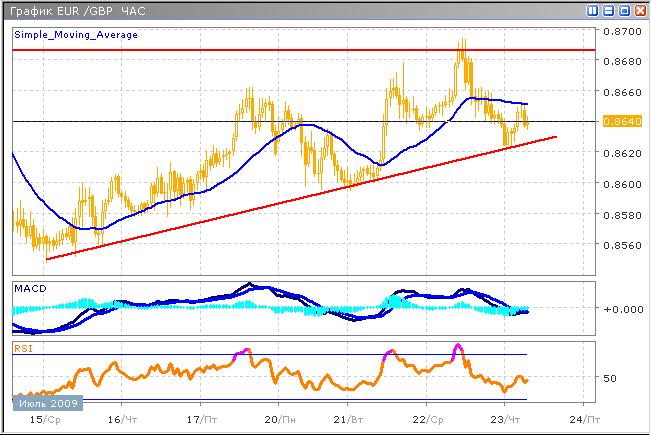Click the MACD +0.000 scale value
The height and width of the screenshot is (435, 651).
coord(622,309)
